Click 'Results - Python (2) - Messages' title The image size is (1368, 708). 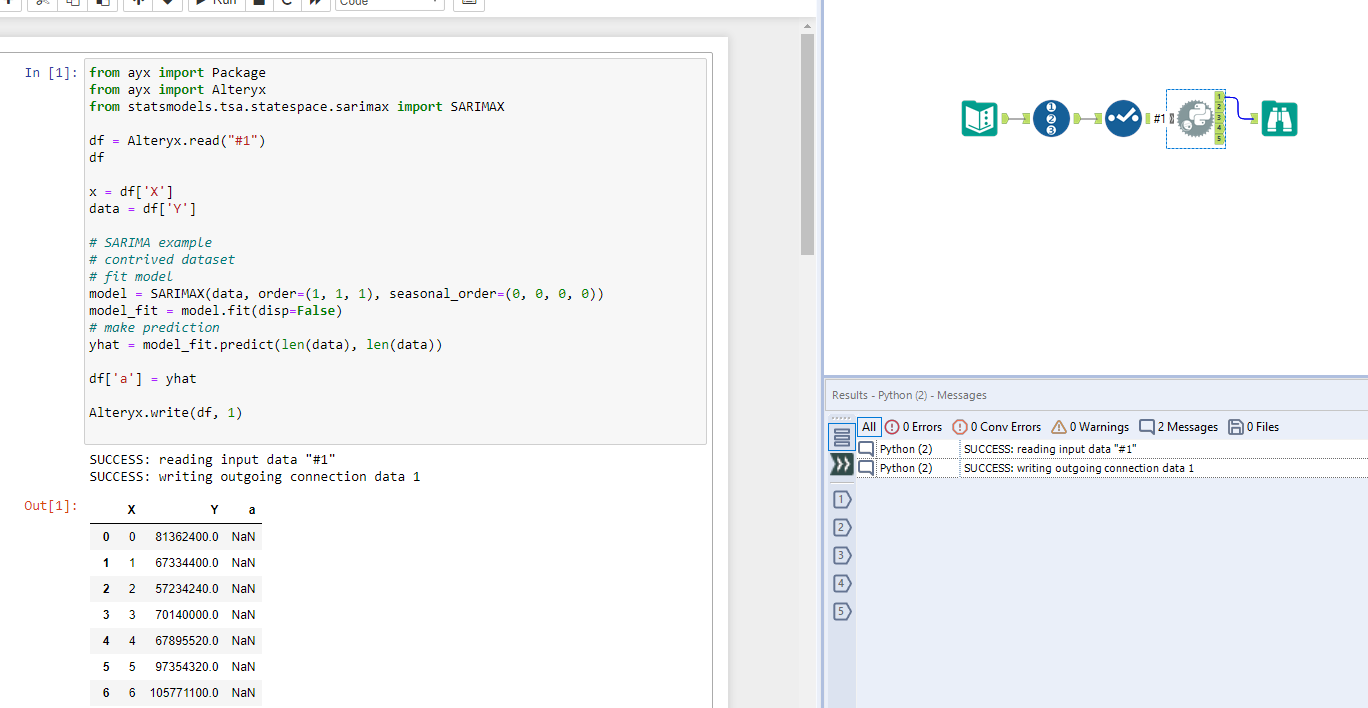[x=909, y=395]
